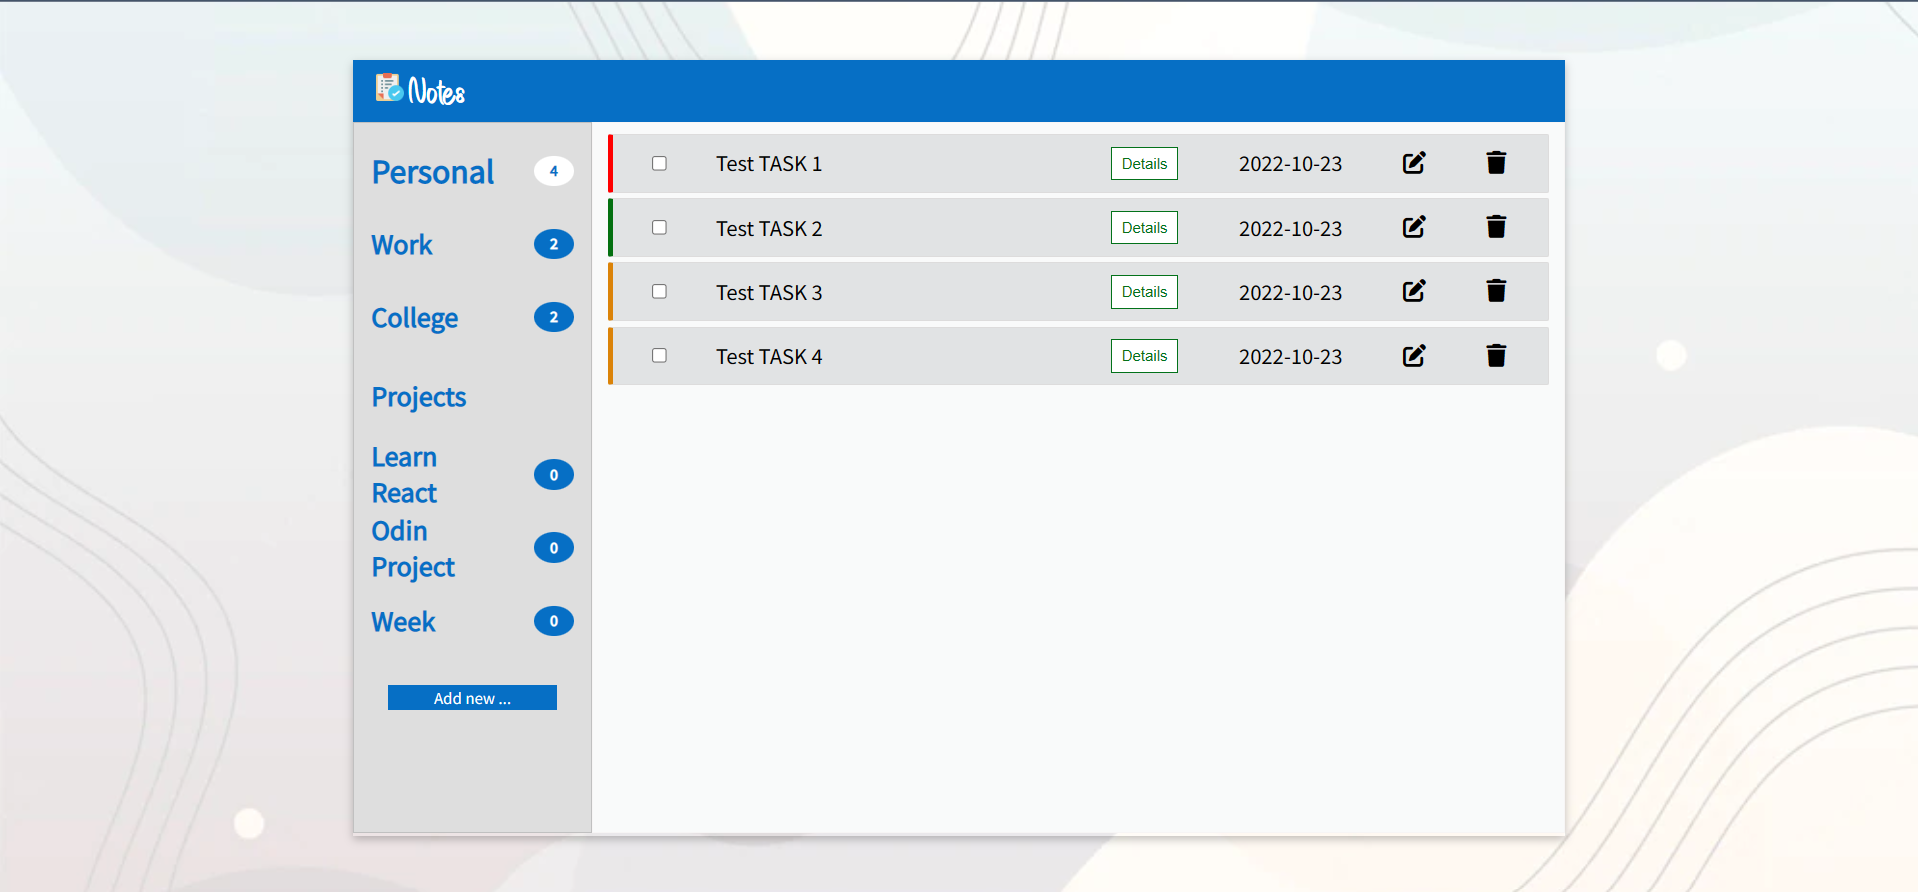
Task: Show Details of Test TASK 3
Action: click(x=1144, y=292)
